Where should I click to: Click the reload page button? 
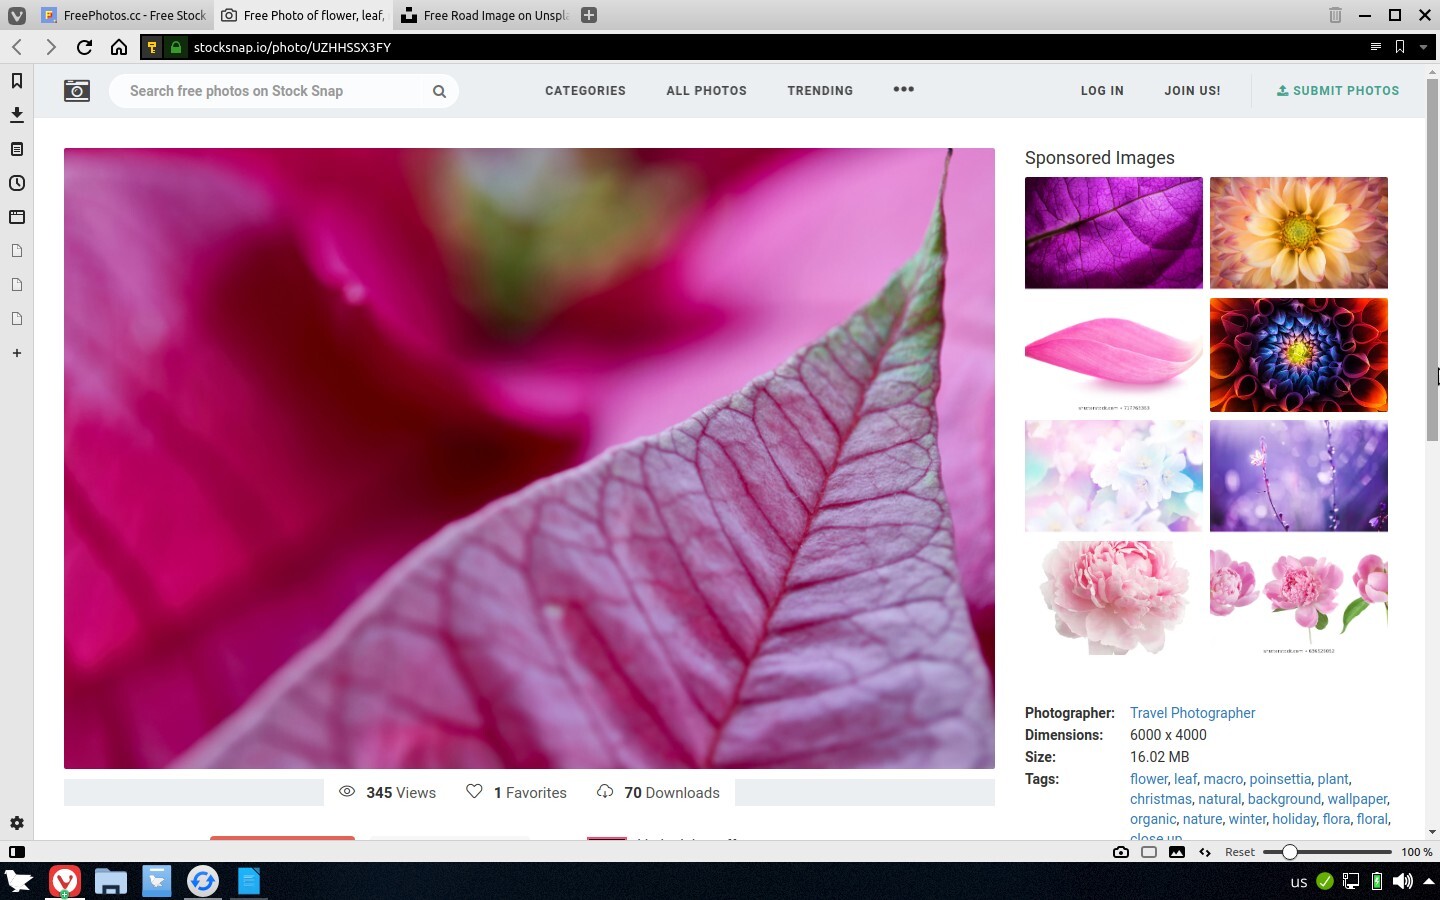[x=84, y=47]
